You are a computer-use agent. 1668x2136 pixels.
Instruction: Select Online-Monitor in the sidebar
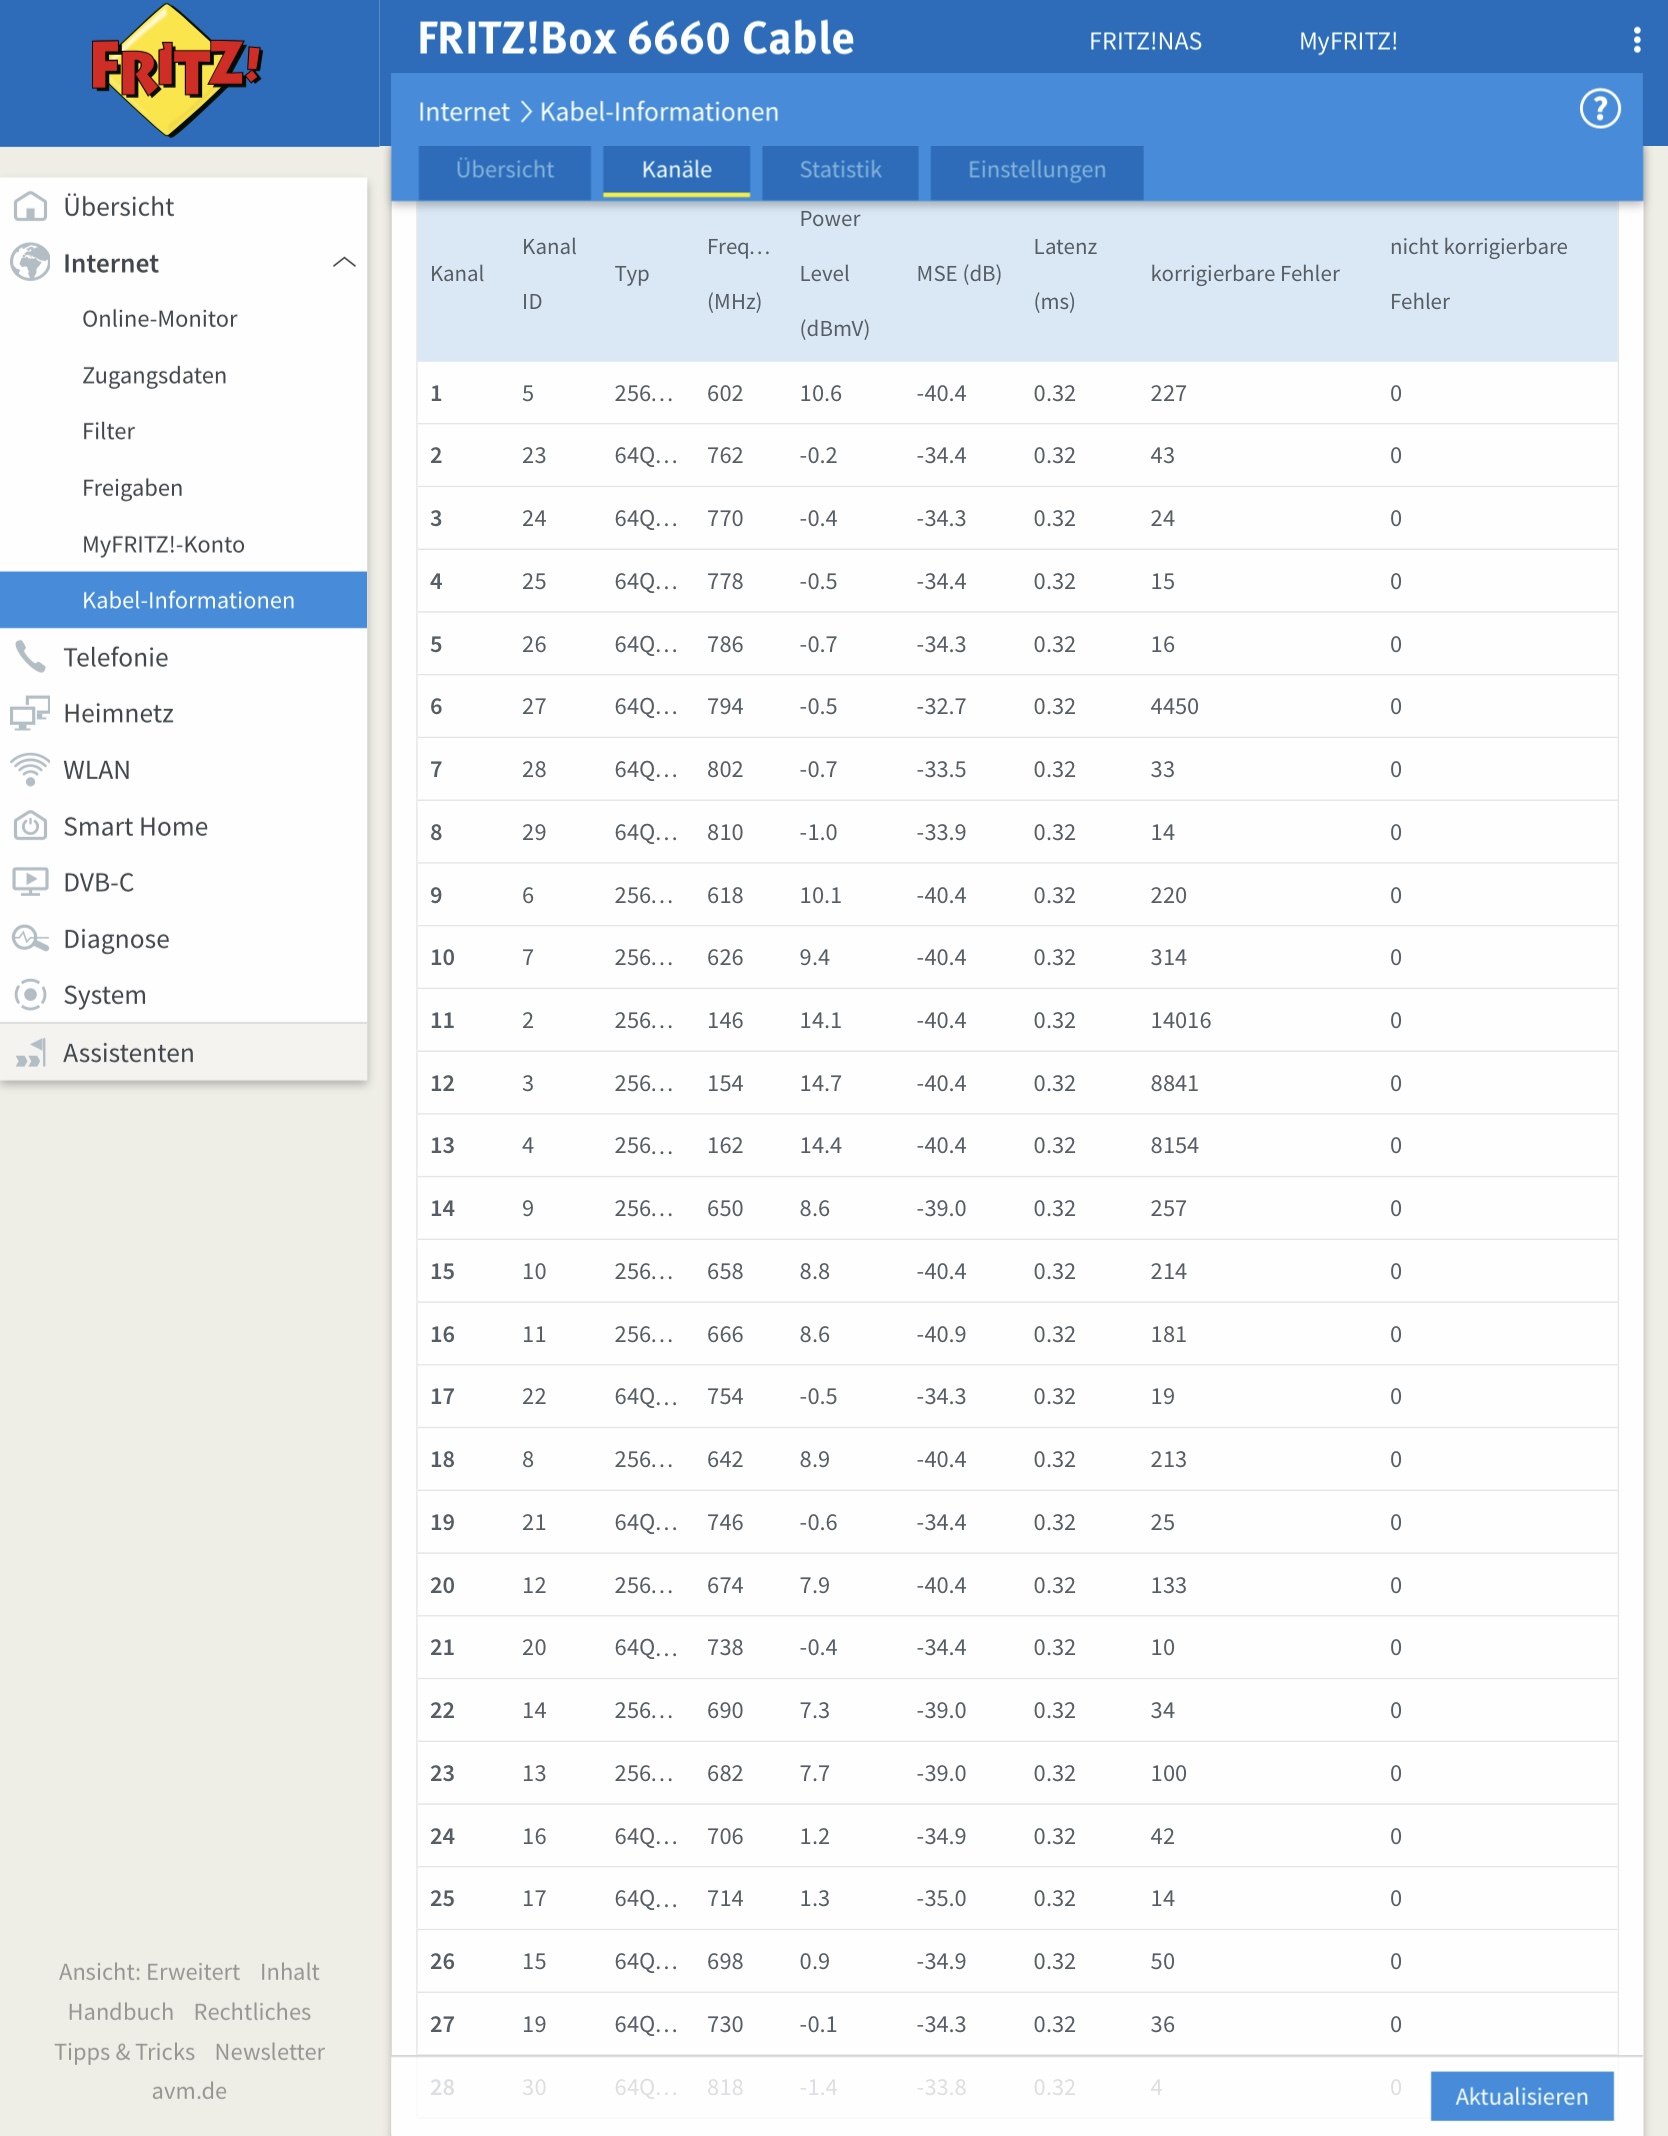160,319
